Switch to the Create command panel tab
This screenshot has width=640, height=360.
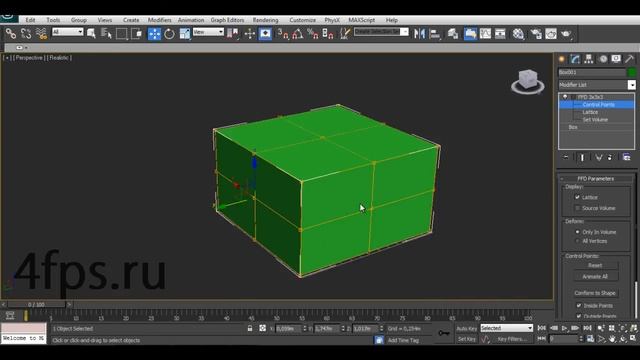click(x=562, y=59)
